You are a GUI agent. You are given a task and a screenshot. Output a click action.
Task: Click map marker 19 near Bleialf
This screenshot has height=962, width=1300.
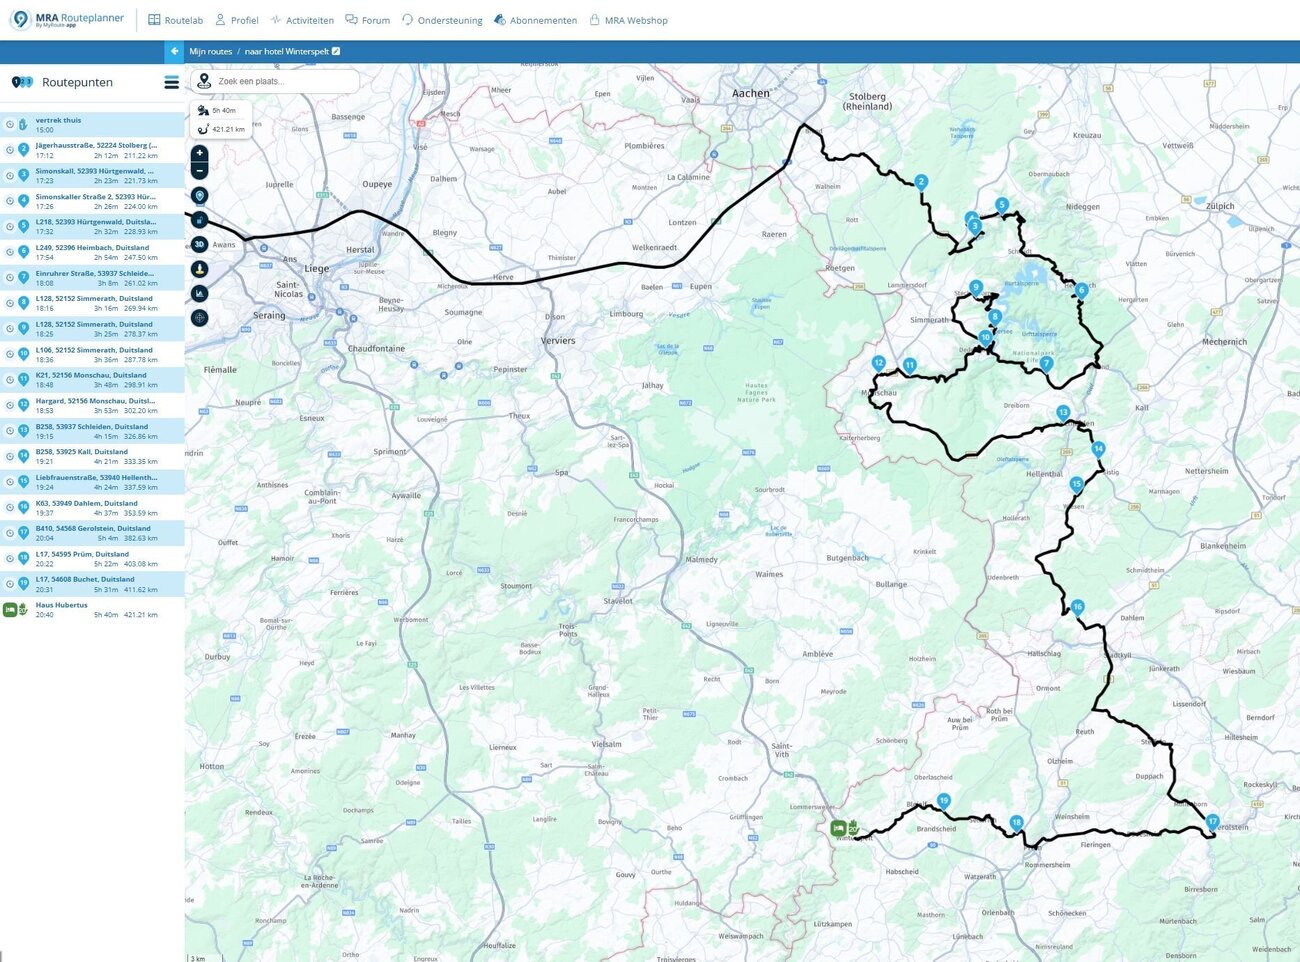point(943,801)
